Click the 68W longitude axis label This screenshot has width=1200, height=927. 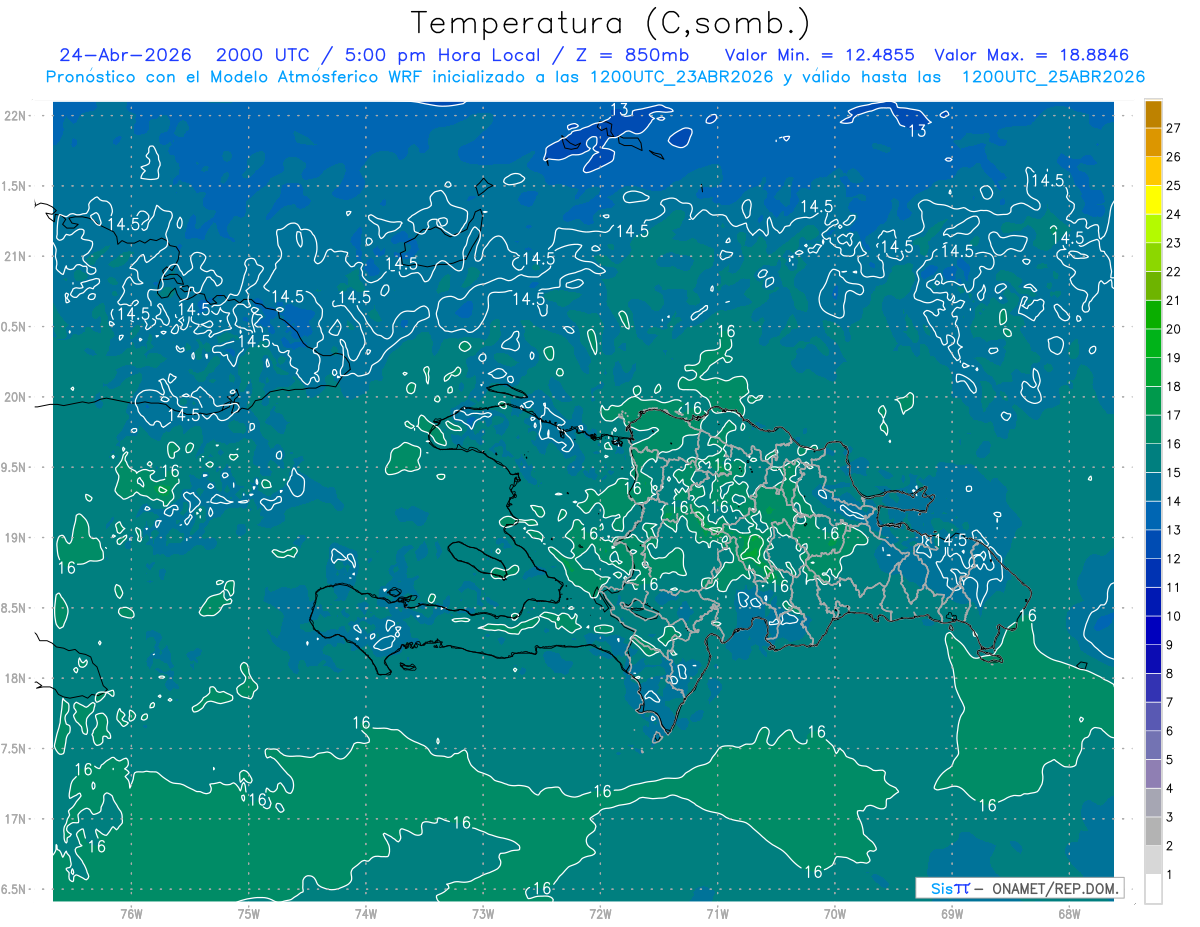[1068, 913]
